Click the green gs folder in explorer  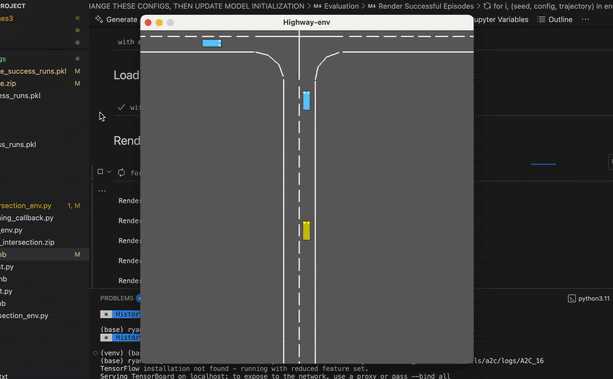click(x=3, y=59)
